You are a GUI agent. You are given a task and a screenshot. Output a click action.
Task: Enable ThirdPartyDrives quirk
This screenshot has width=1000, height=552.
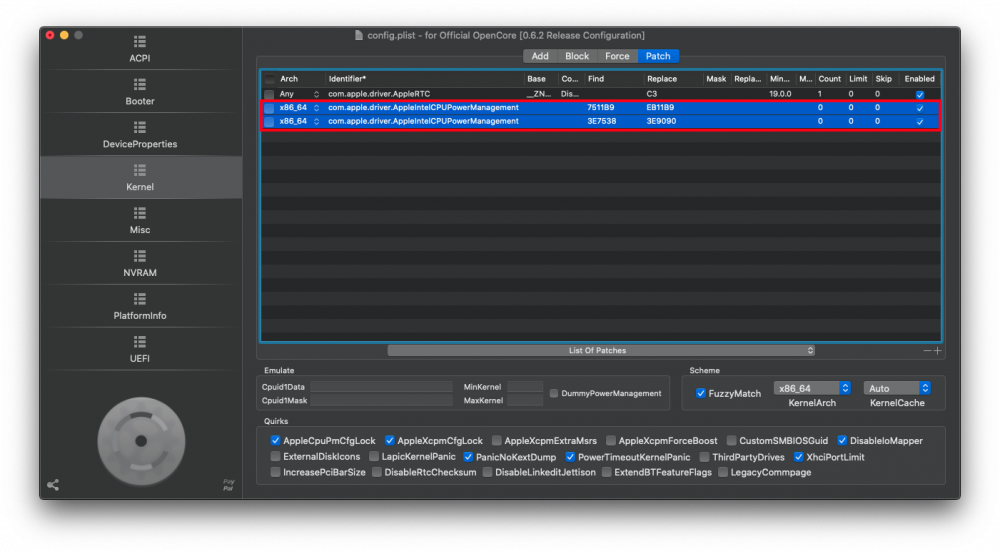pyautogui.click(x=704, y=456)
